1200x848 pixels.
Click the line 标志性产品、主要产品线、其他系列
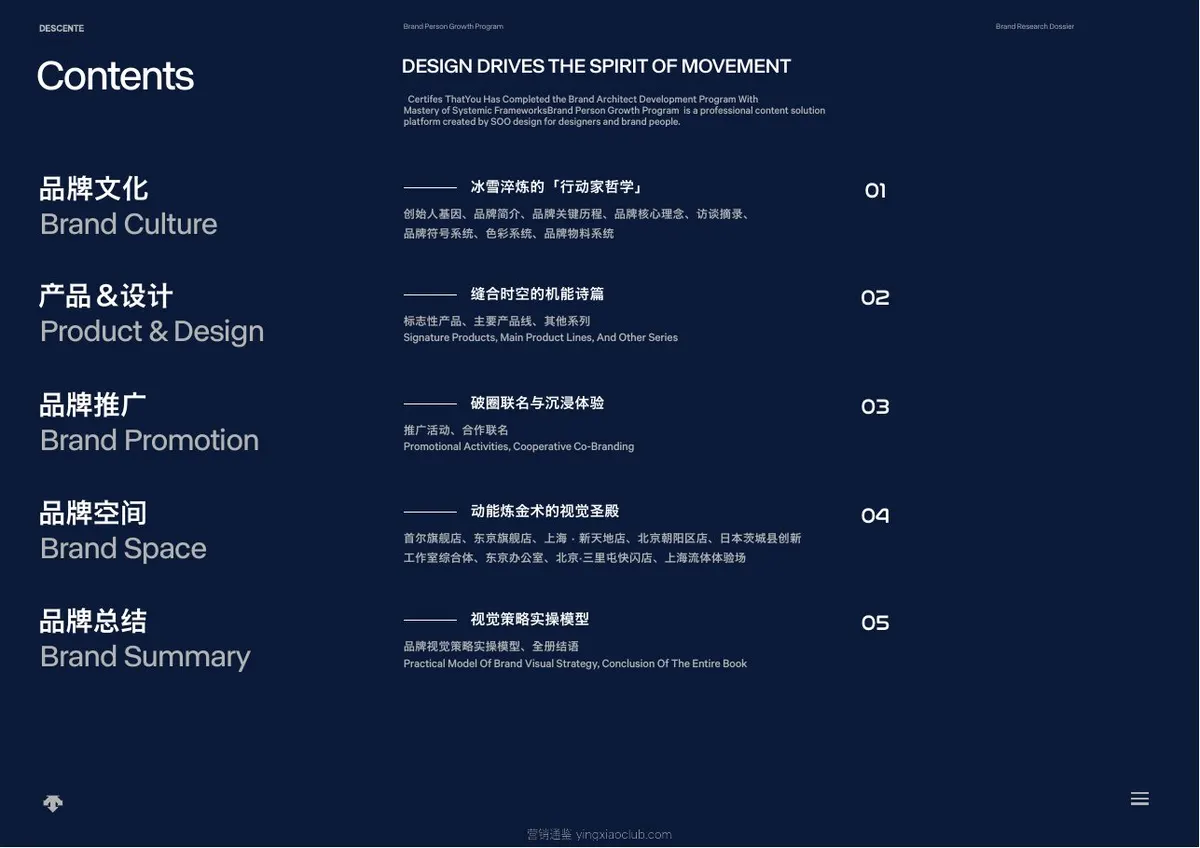(x=497, y=321)
